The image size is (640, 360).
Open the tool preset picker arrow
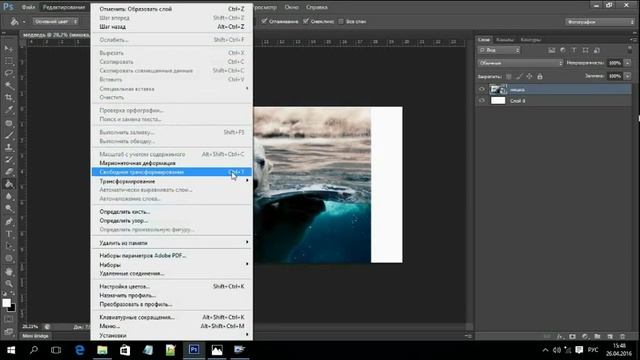coord(24,22)
